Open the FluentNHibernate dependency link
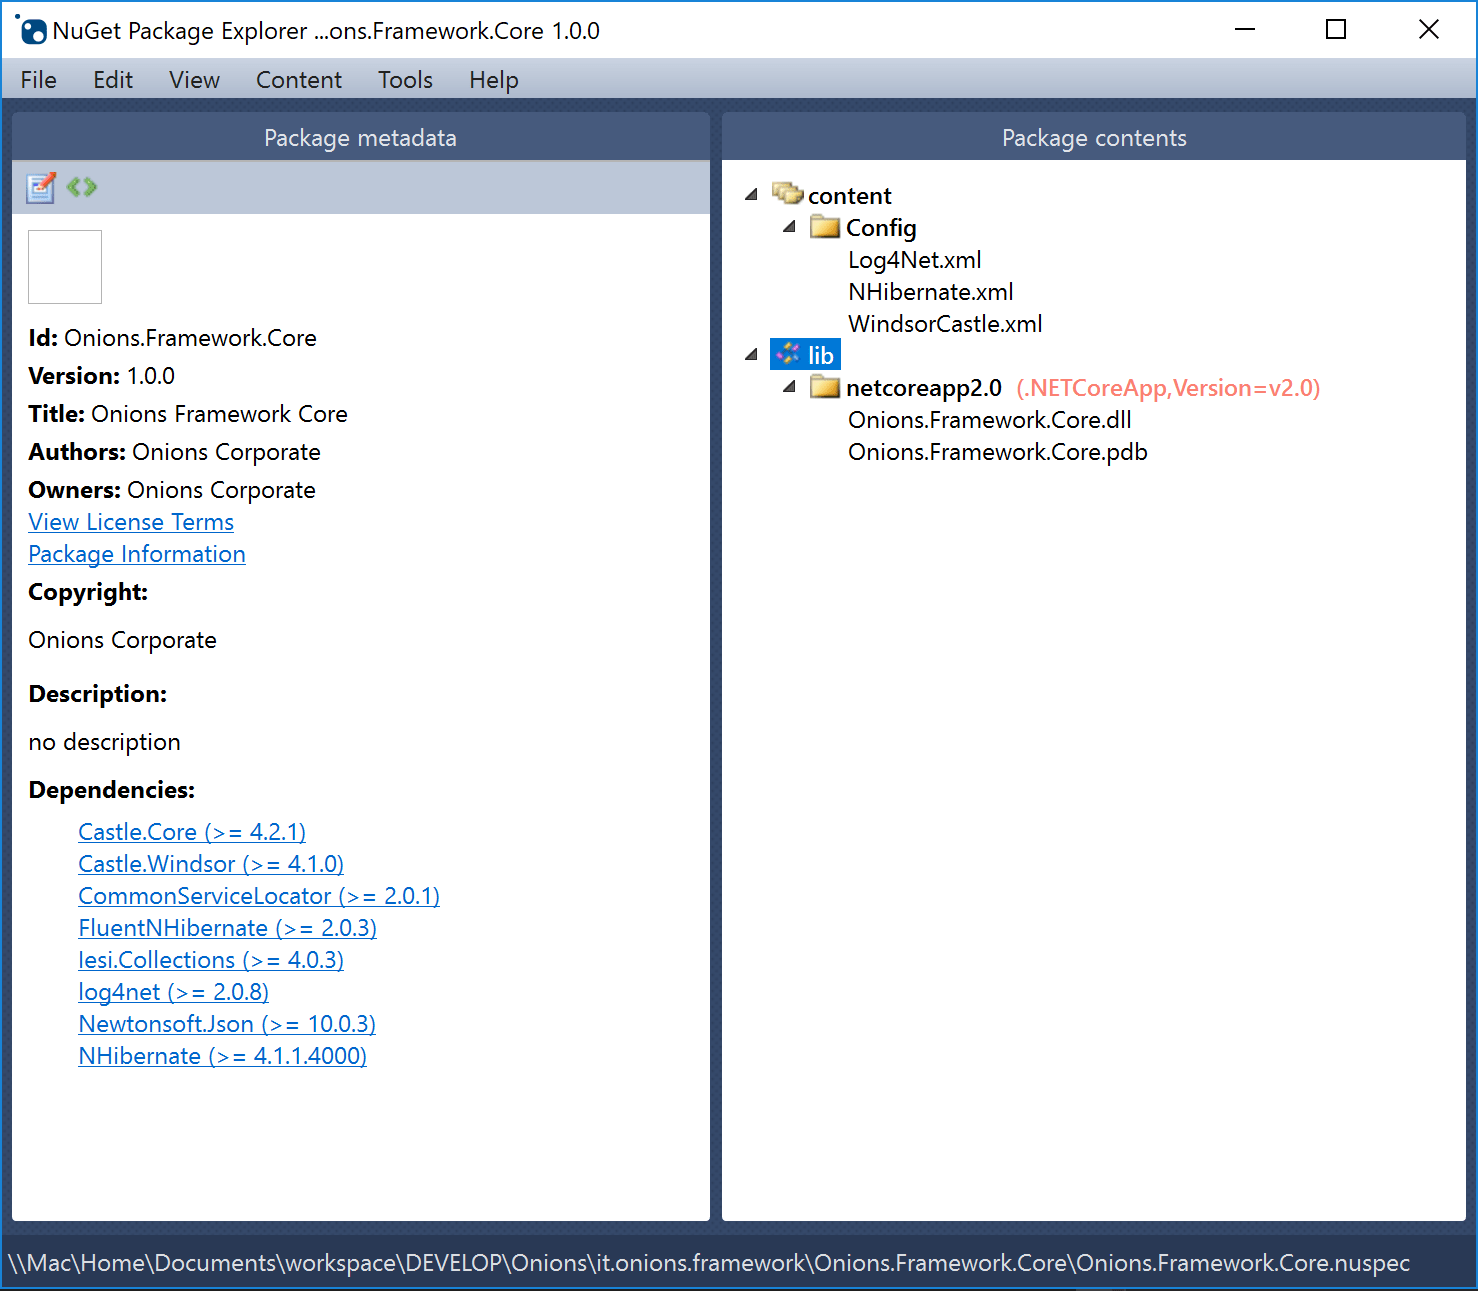 point(228,928)
